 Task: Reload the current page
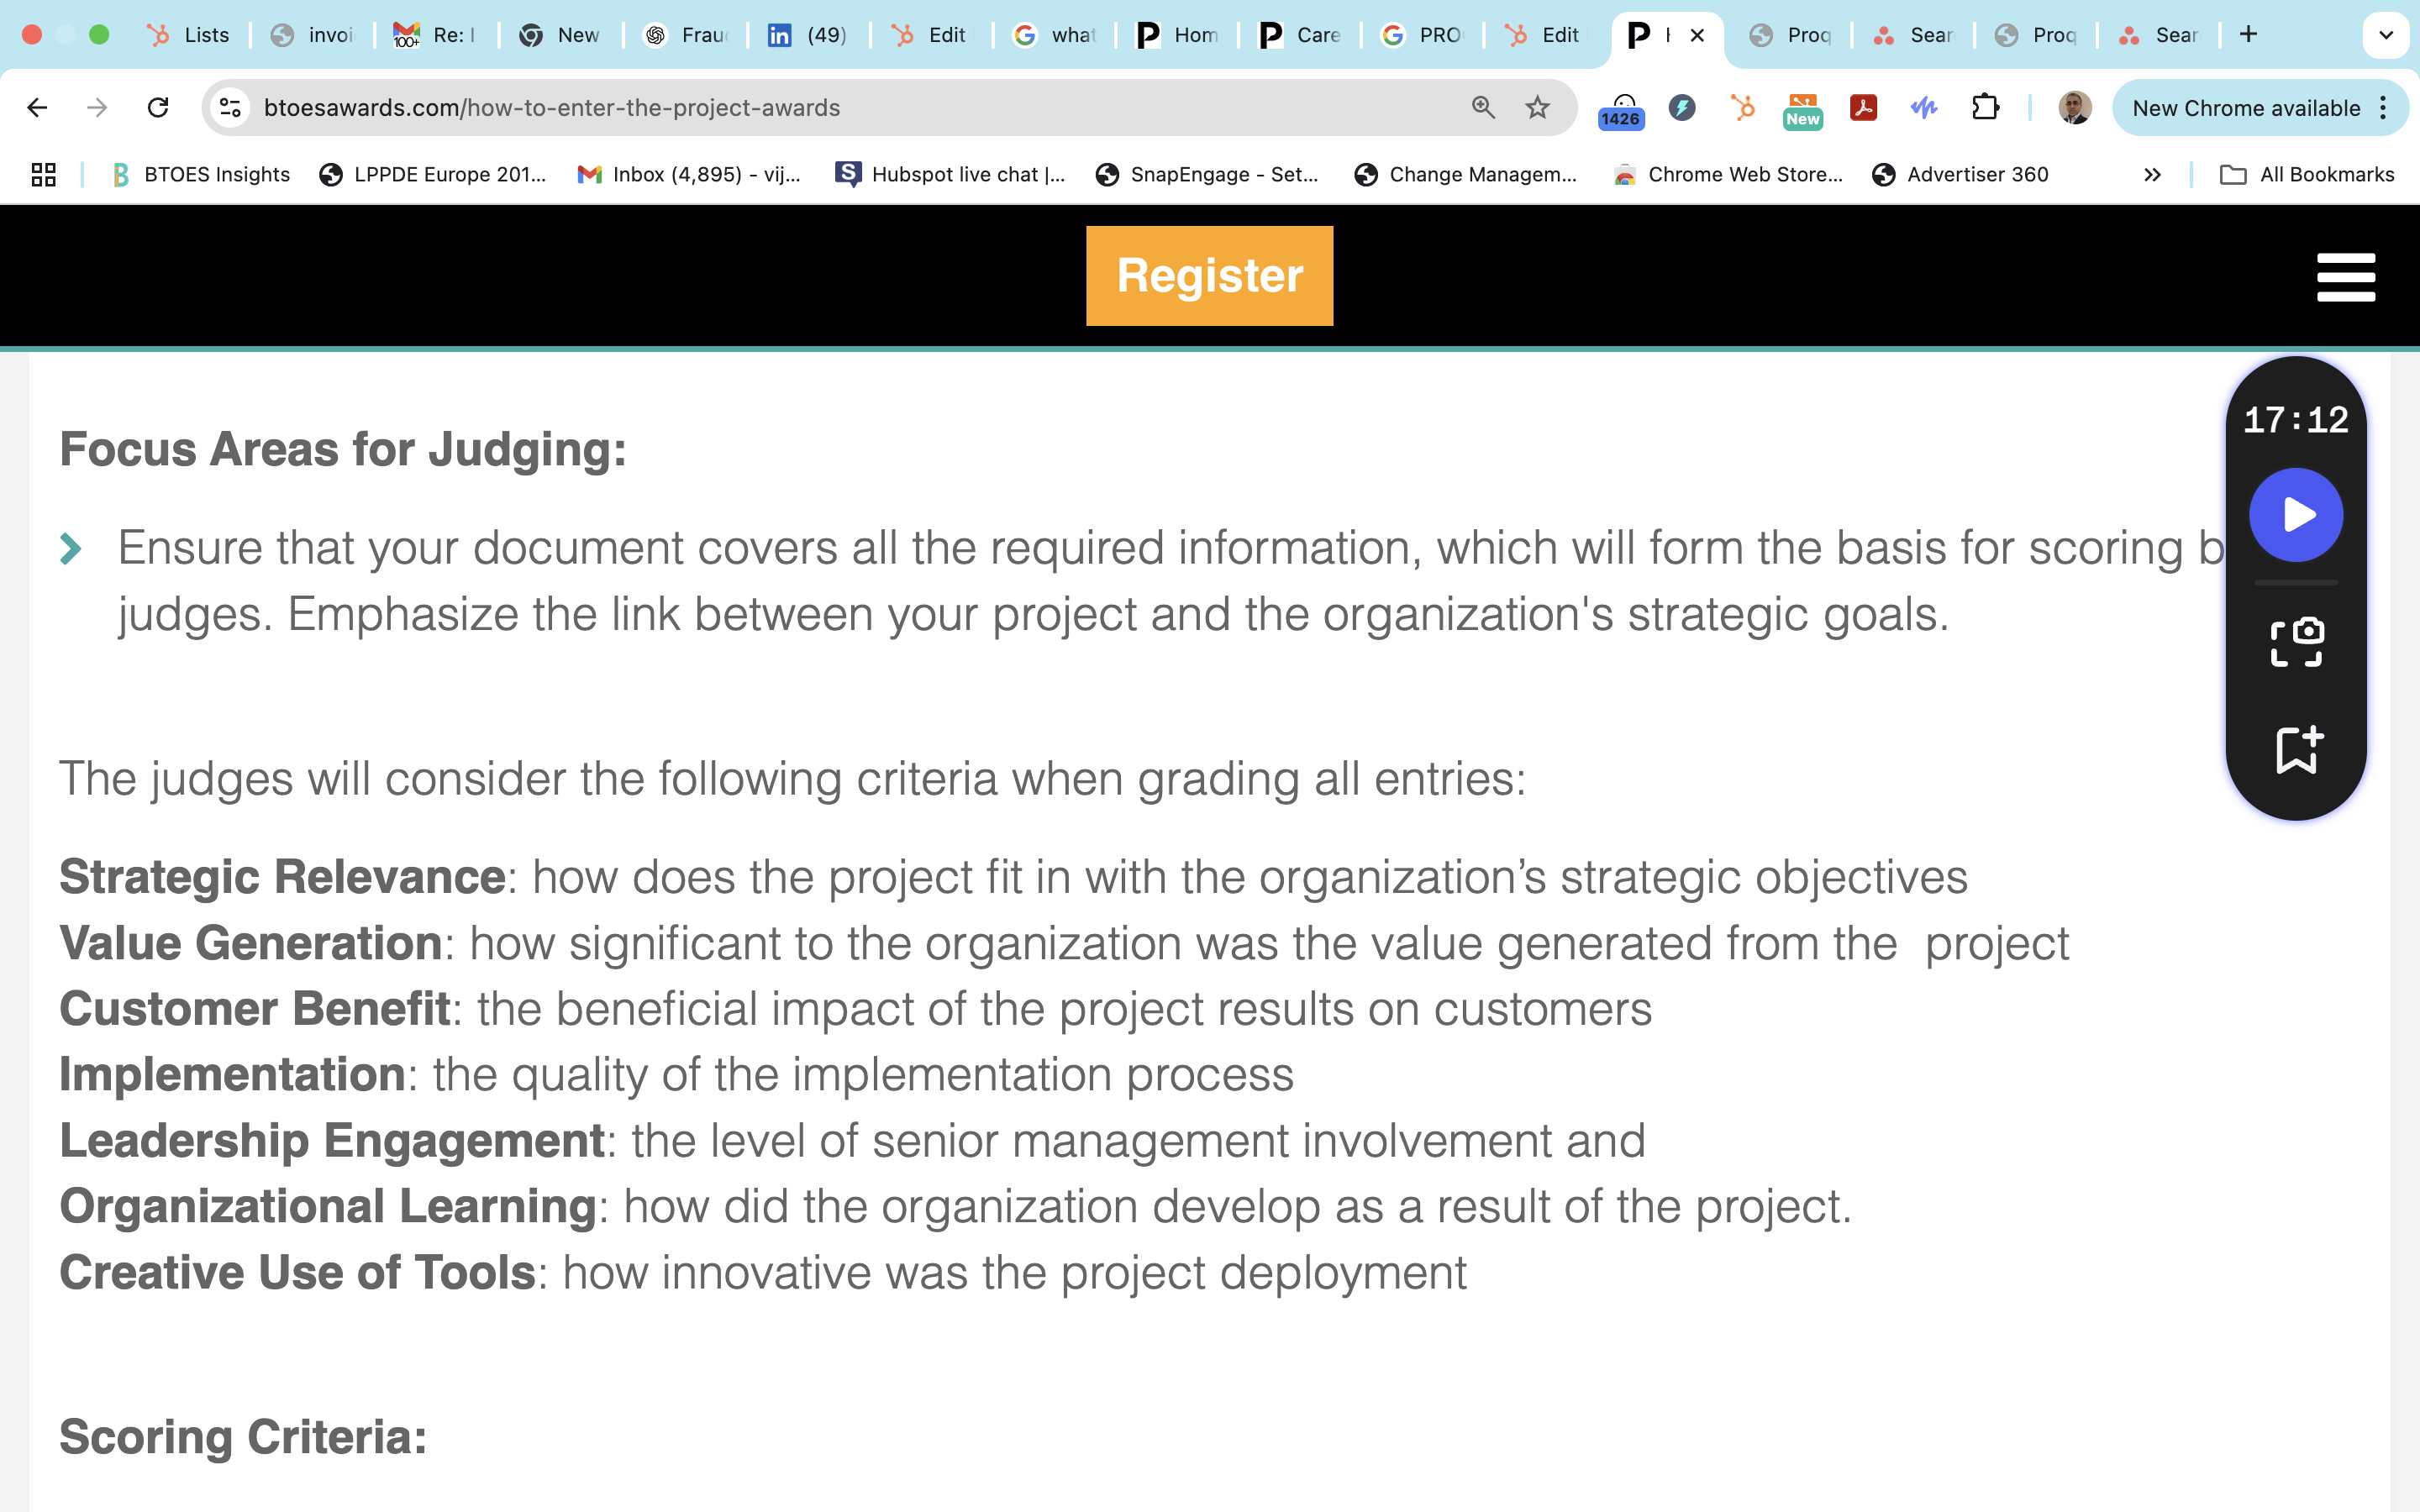pos(158,108)
